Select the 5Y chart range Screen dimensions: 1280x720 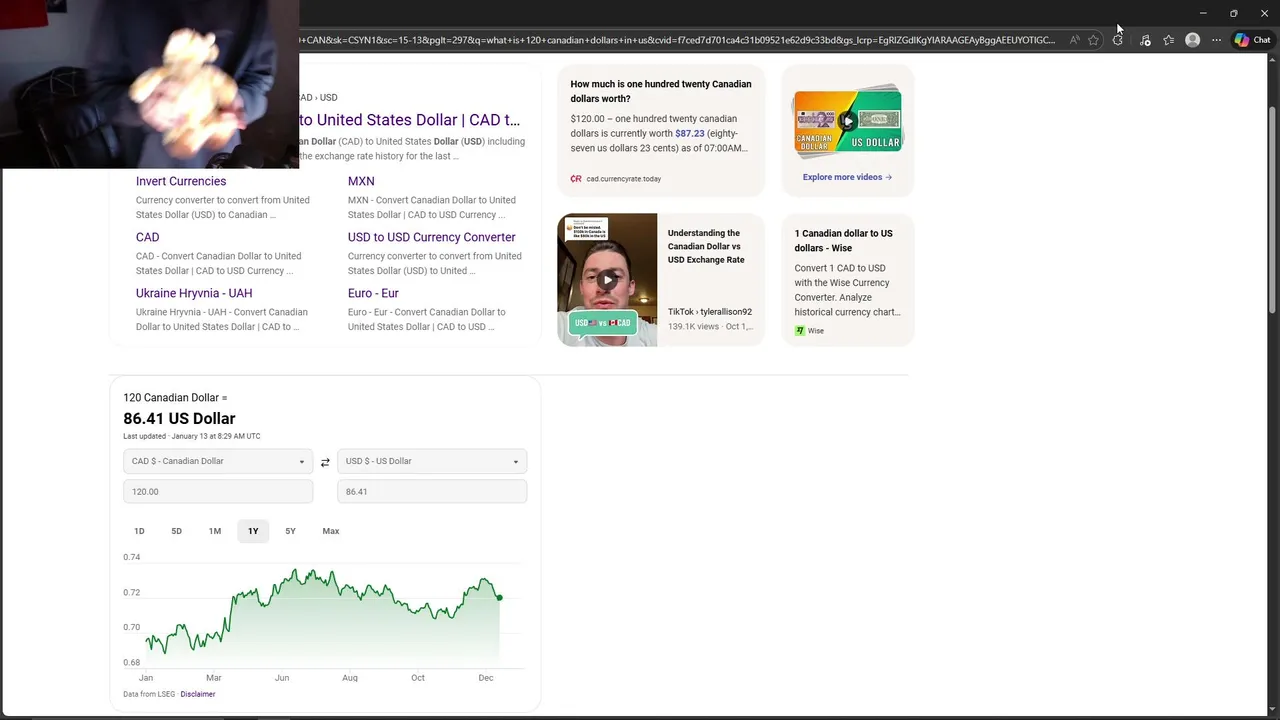290,531
